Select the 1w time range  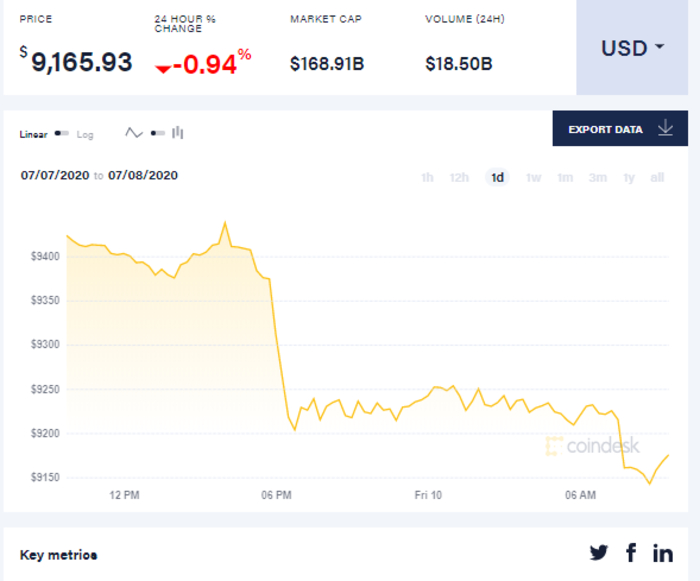pyautogui.click(x=533, y=178)
